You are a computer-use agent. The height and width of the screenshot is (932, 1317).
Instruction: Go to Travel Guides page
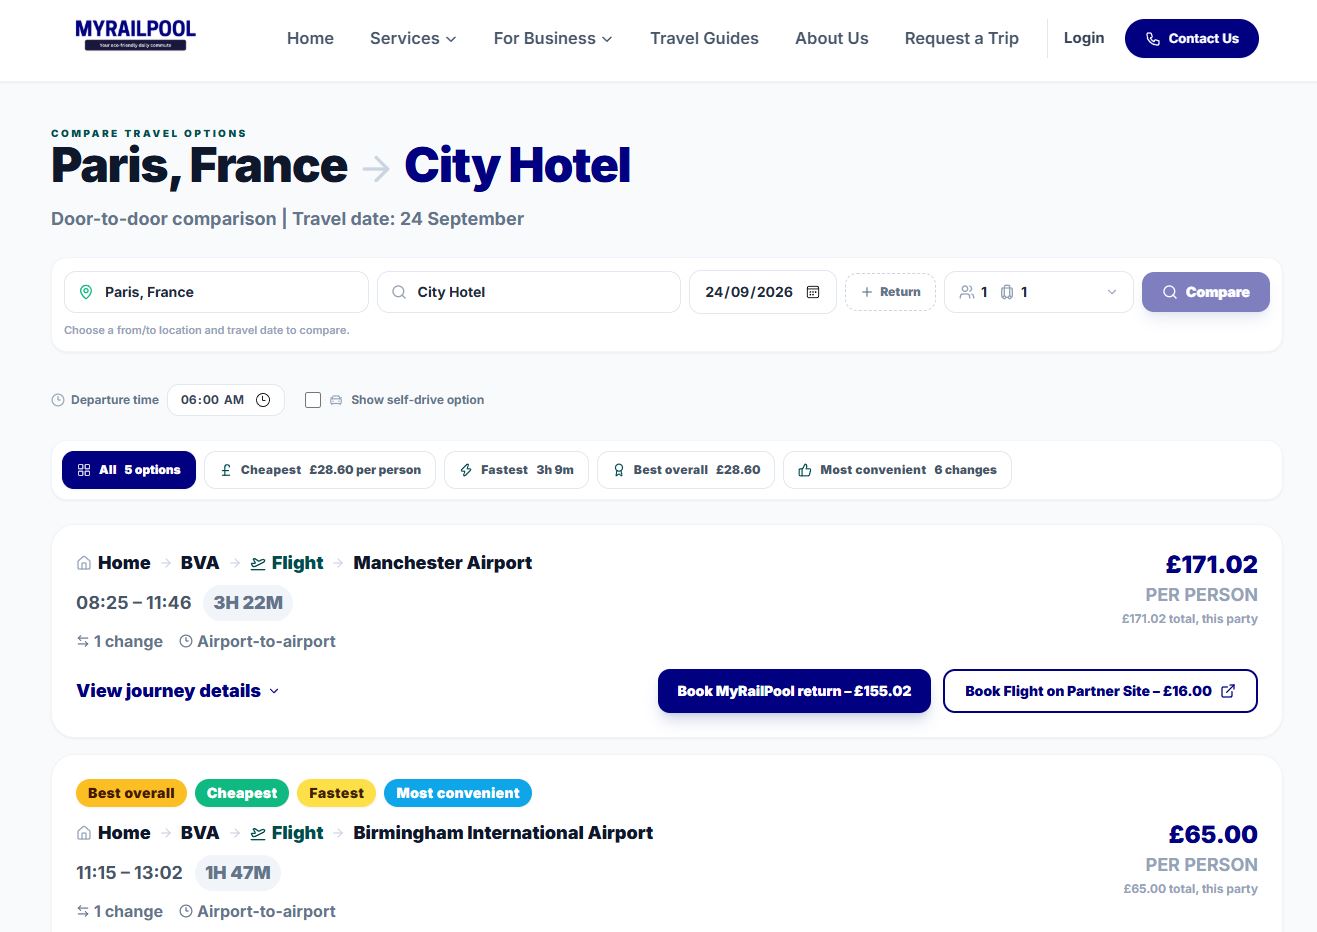(x=704, y=38)
